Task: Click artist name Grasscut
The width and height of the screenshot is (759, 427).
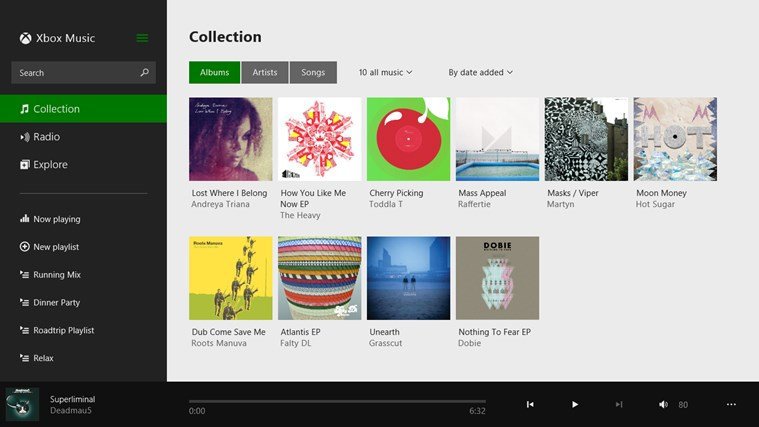Action: coord(385,343)
